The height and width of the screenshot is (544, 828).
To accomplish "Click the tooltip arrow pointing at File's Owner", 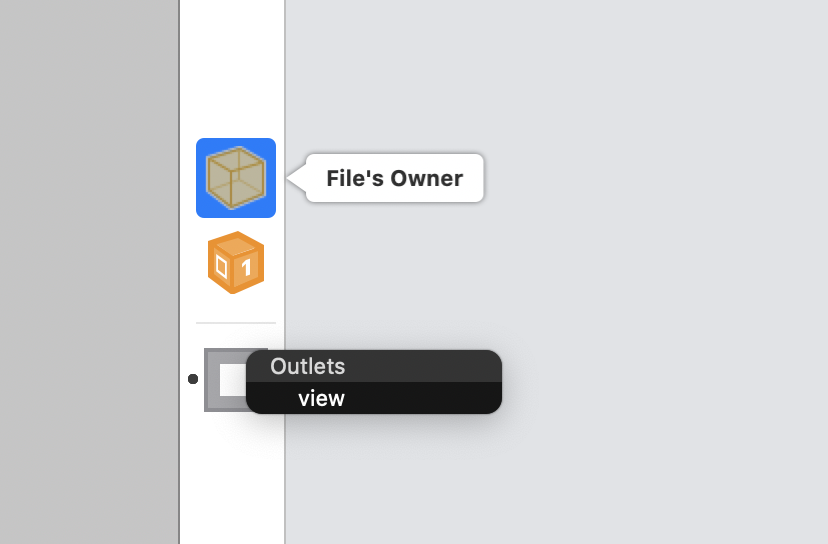I will point(296,178).
